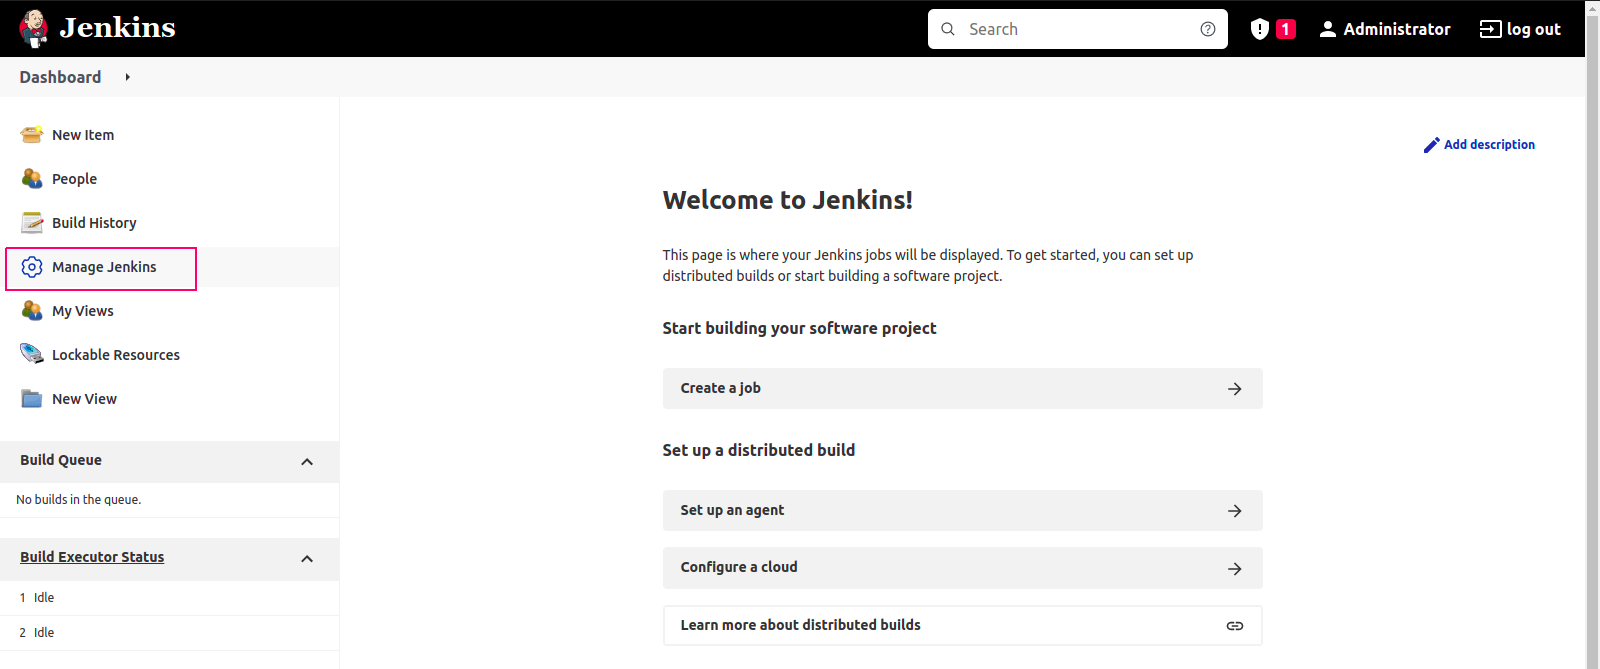
Task: Open the Administrator user profile link
Action: (x=1385, y=29)
